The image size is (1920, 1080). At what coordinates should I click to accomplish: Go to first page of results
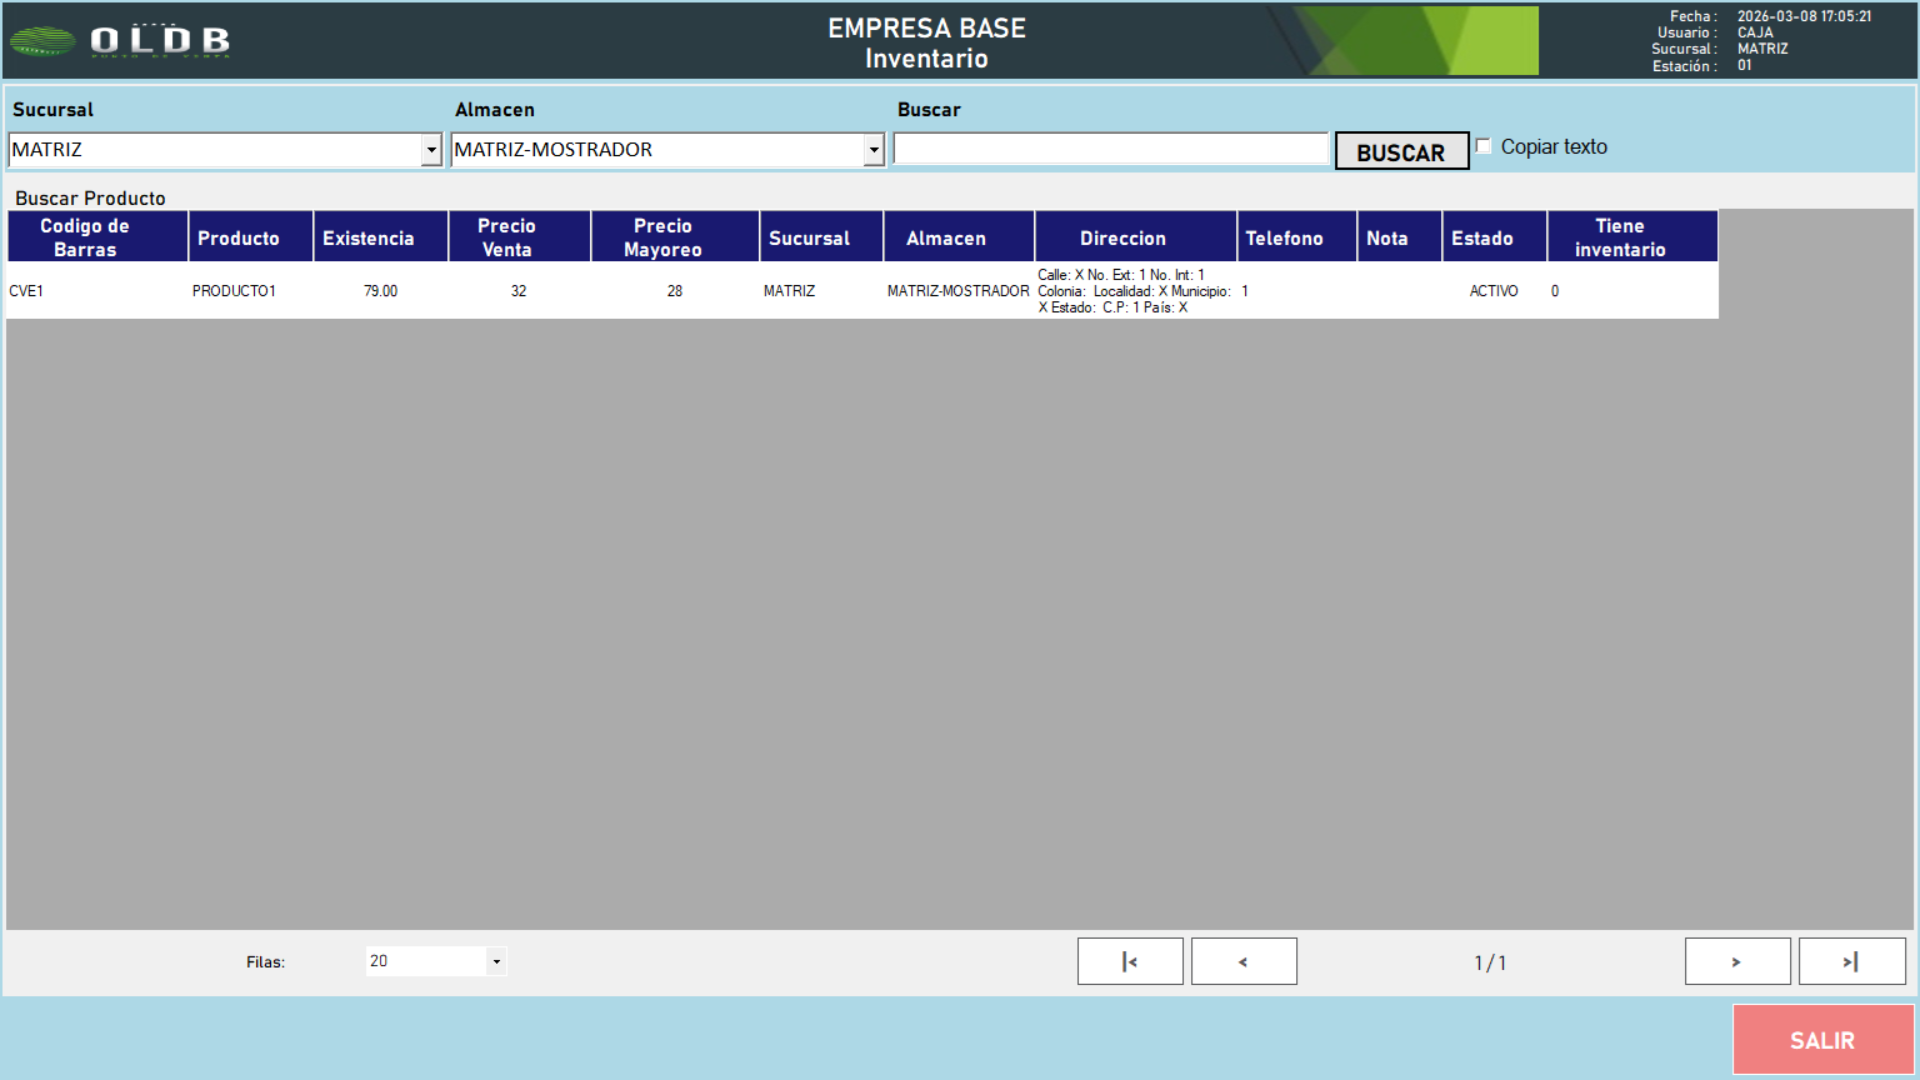[1130, 961]
